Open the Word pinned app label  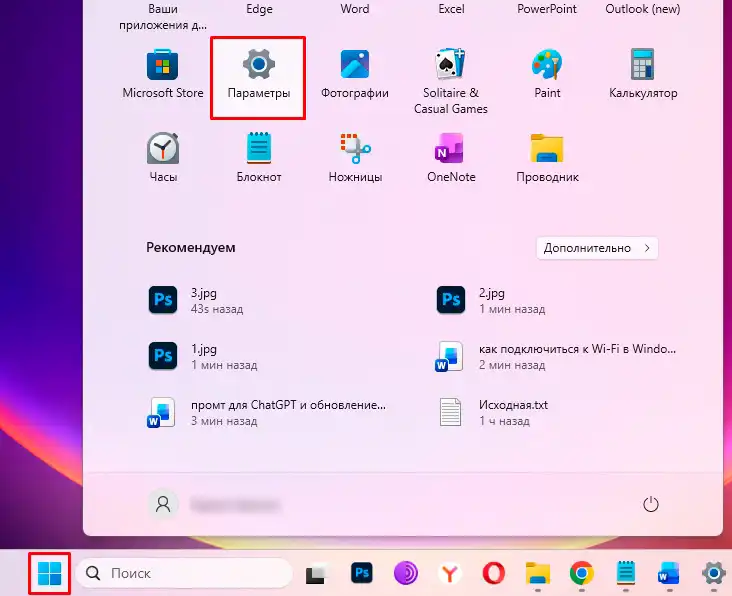coord(355,8)
